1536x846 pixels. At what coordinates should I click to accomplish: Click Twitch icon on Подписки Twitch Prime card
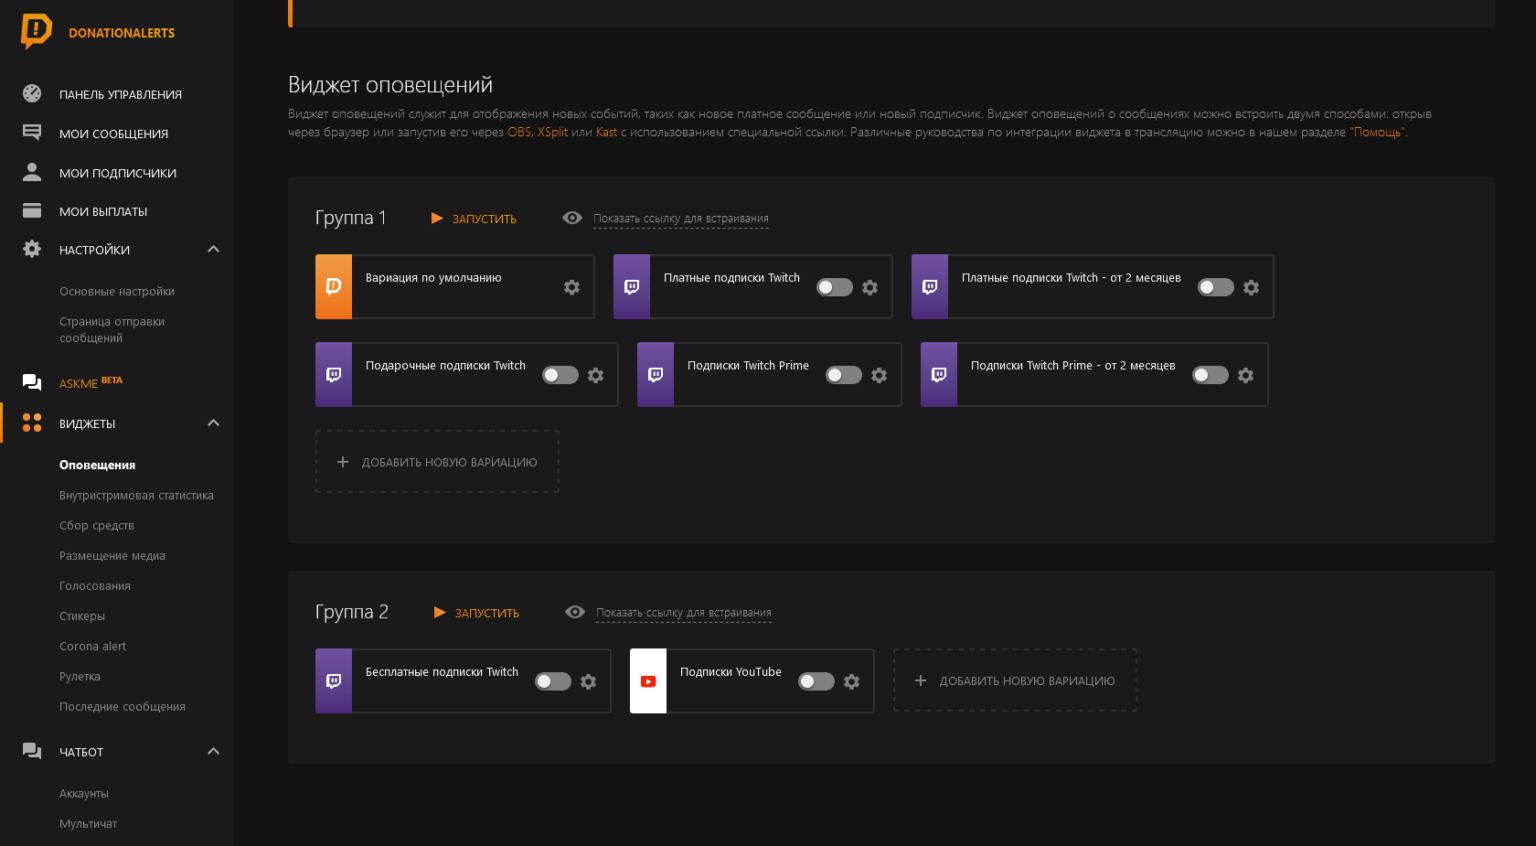click(x=656, y=375)
